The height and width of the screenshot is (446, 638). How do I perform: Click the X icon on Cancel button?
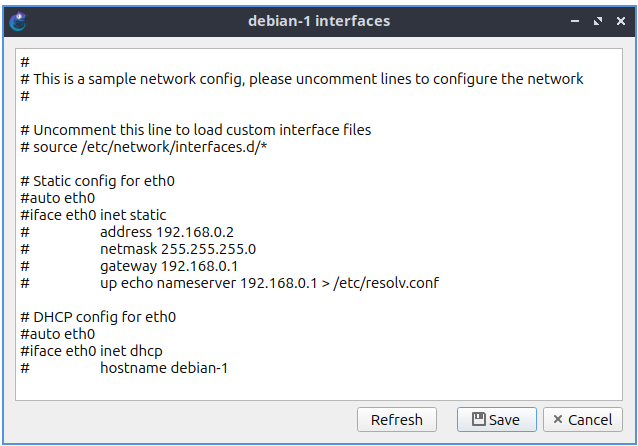coord(559,419)
